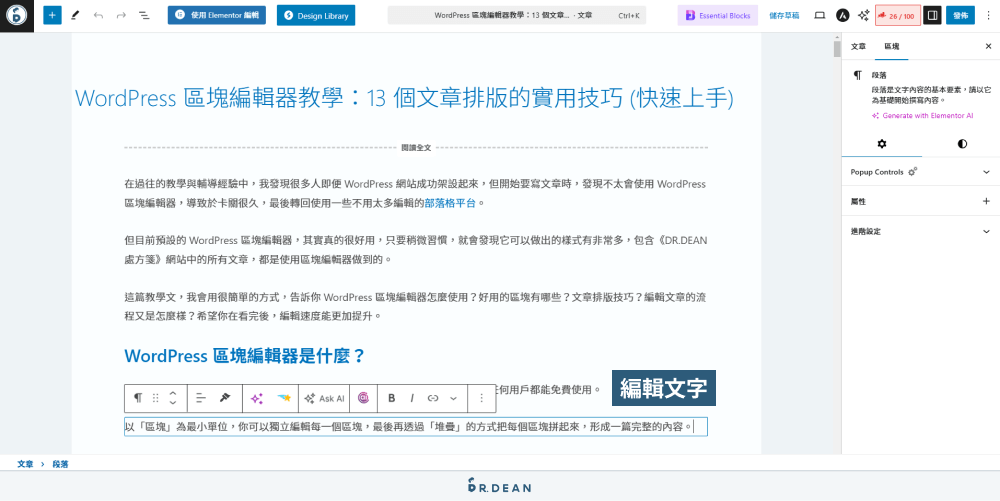Screen dimensions: 1000x501
Task: Open the block inserter plus button
Action: click(52, 15)
